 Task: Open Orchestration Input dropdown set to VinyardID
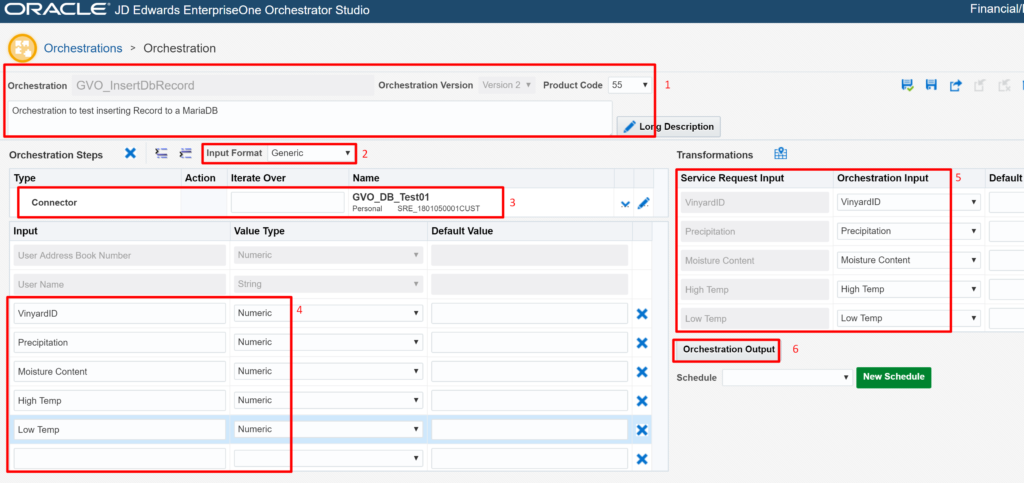pyautogui.click(x=909, y=202)
